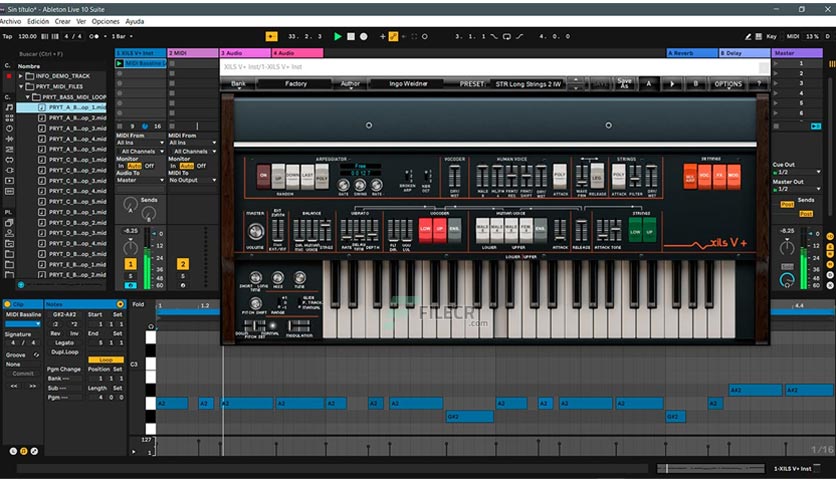Set track 1 Monitor to Auto
The width and height of the screenshot is (836, 484).
coord(135,166)
